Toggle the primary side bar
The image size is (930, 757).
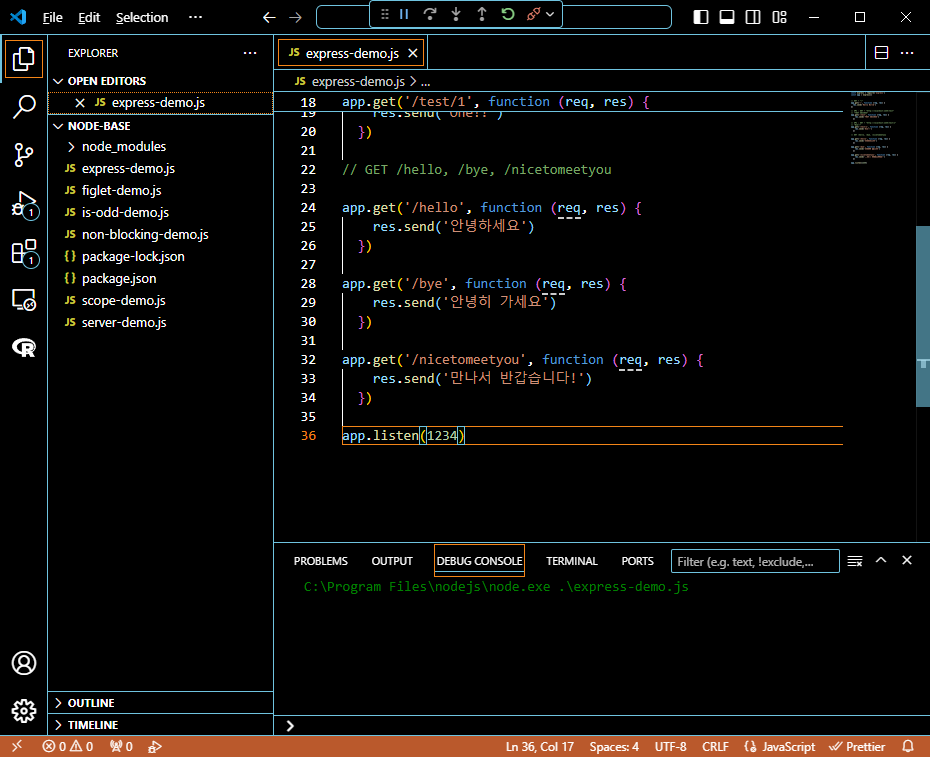701,17
